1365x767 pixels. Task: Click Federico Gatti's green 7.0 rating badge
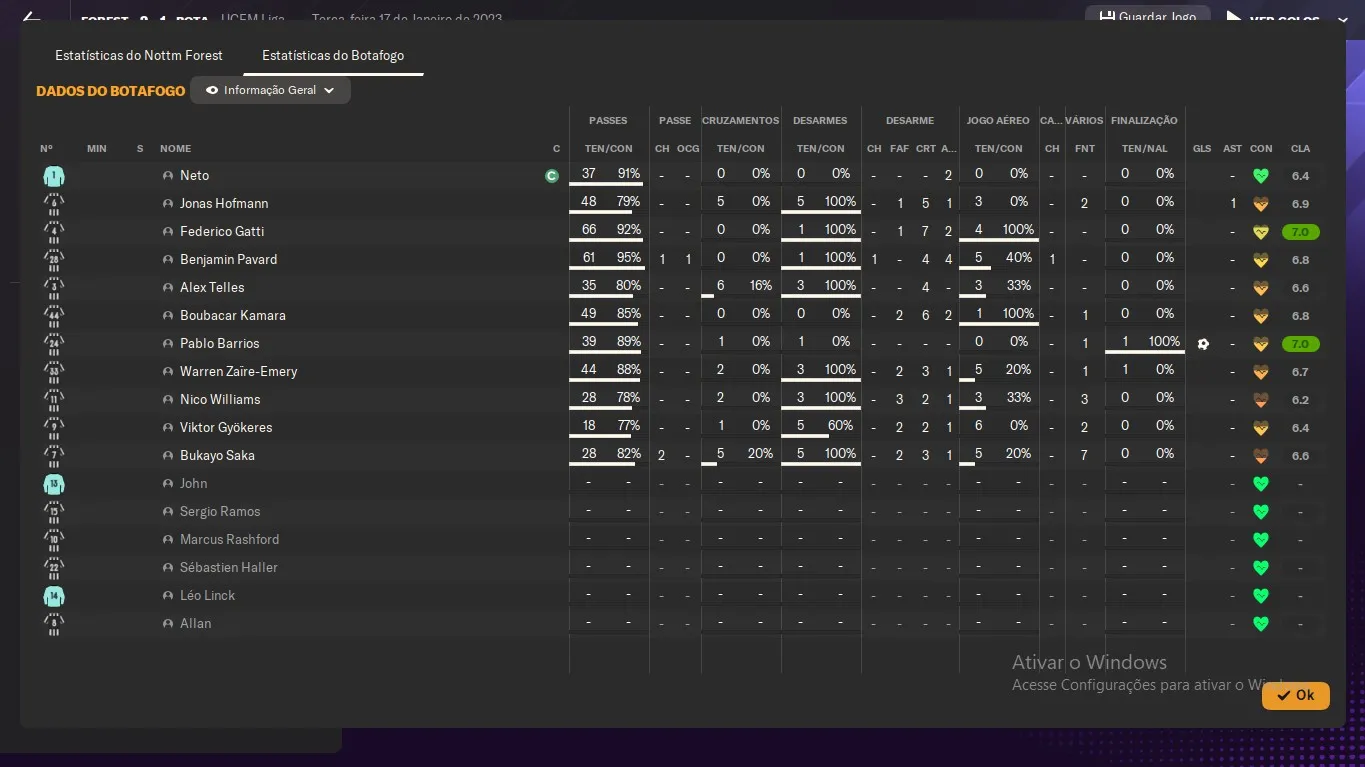pyautogui.click(x=1300, y=232)
